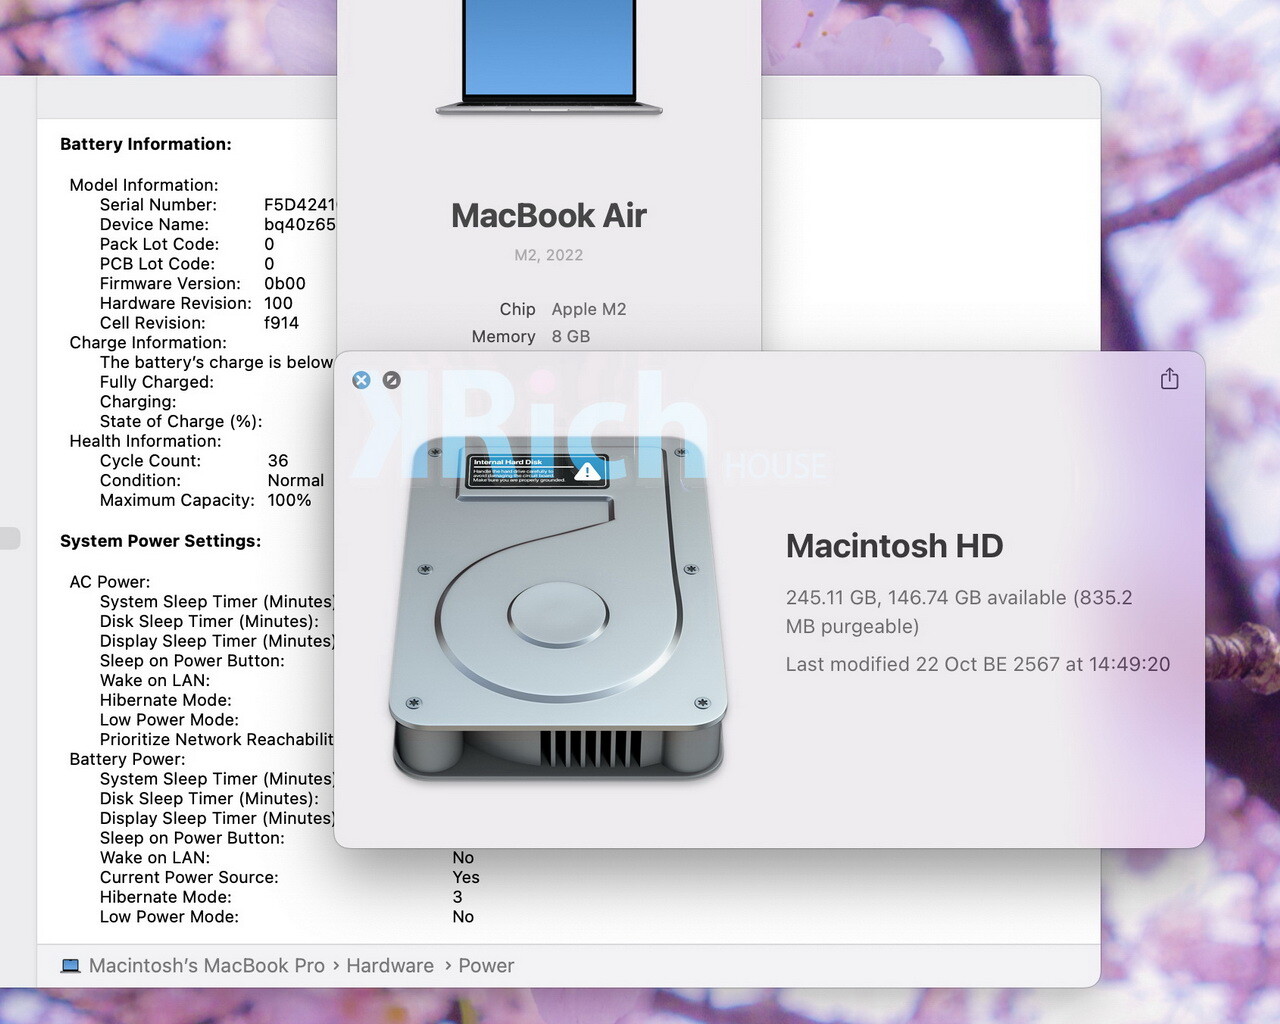This screenshot has width=1280, height=1024.
Task: Select the Serial Number row
Action: click(x=217, y=205)
